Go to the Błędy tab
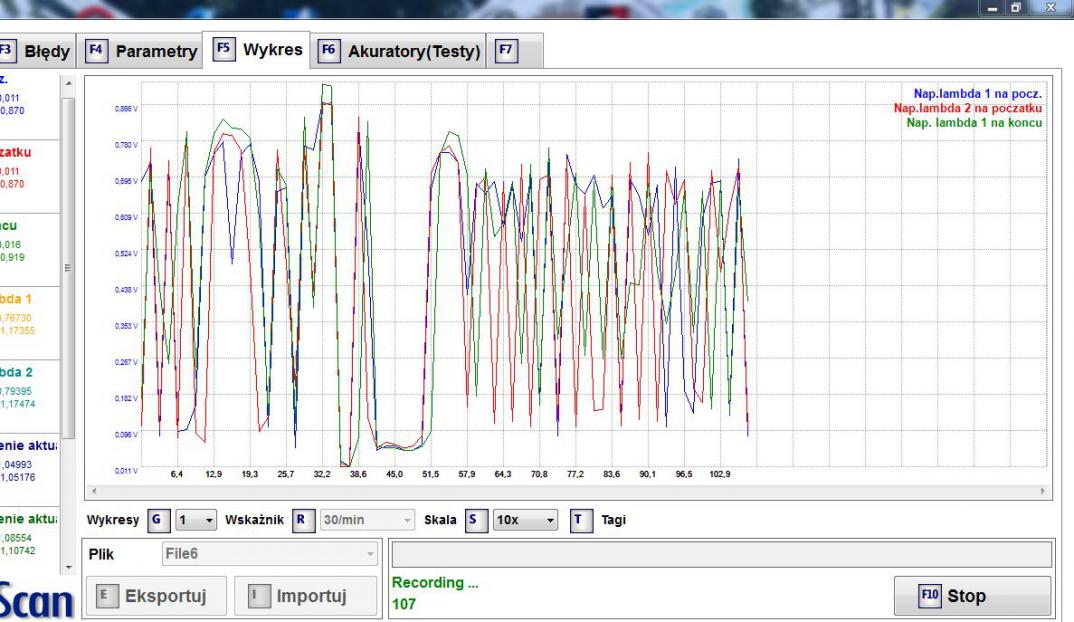This screenshot has height=622, width=1074. tap(36, 50)
